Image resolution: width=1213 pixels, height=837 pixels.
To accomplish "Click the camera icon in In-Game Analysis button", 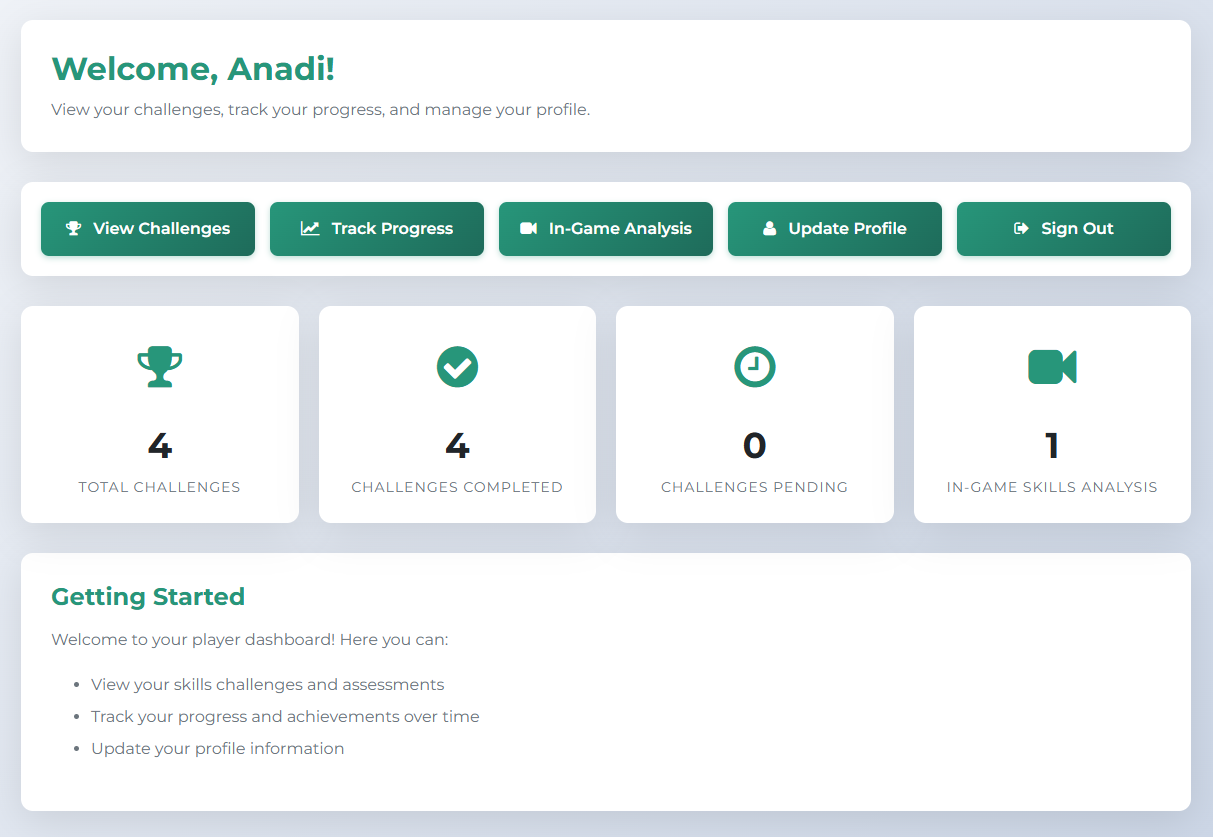I will pyautogui.click(x=528, y=228).
